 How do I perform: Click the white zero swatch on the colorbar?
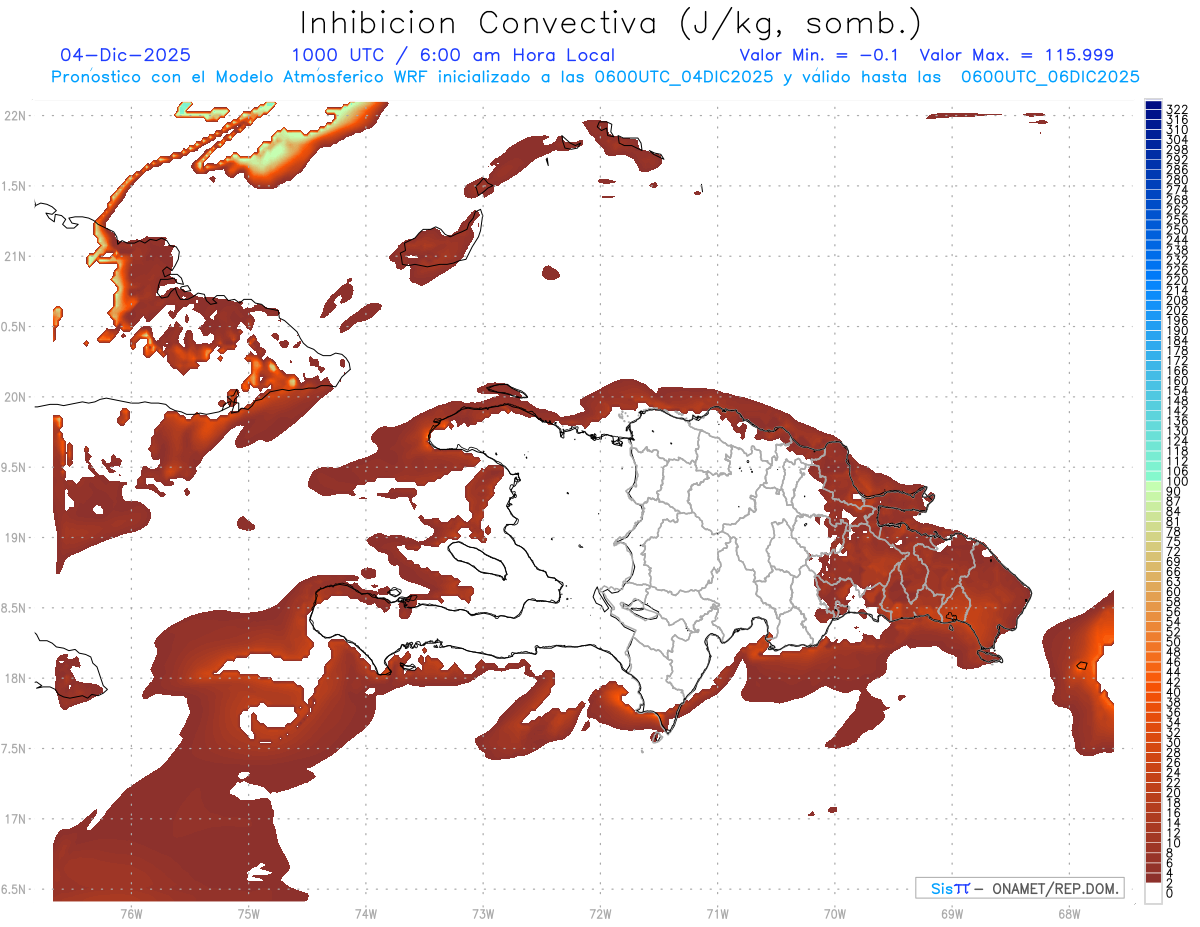(1153, 893)
